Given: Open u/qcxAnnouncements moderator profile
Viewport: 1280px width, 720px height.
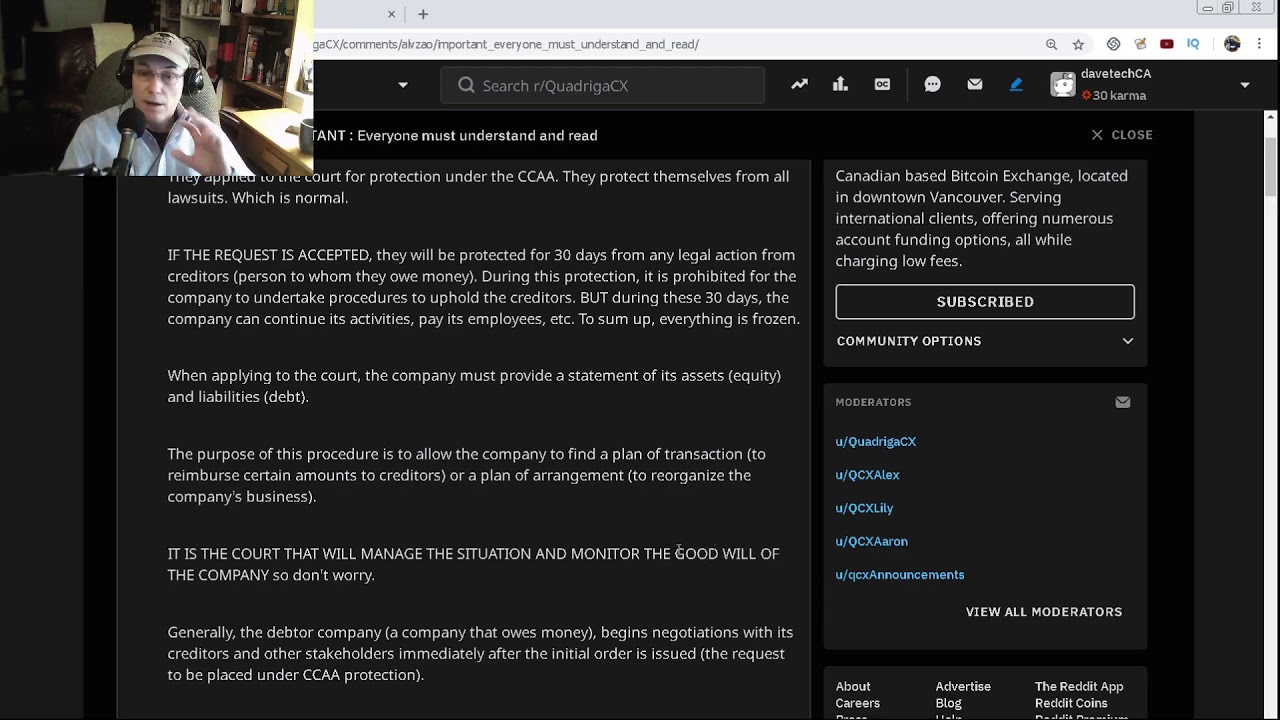Looking at the screenshot, I should [x=900, y=575].
